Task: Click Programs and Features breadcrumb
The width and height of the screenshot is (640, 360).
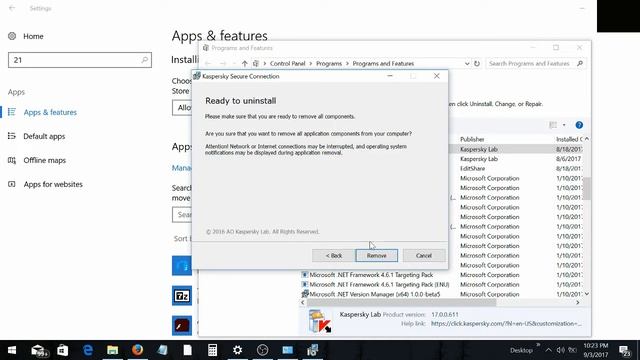Action: click(x=383, y=64)
